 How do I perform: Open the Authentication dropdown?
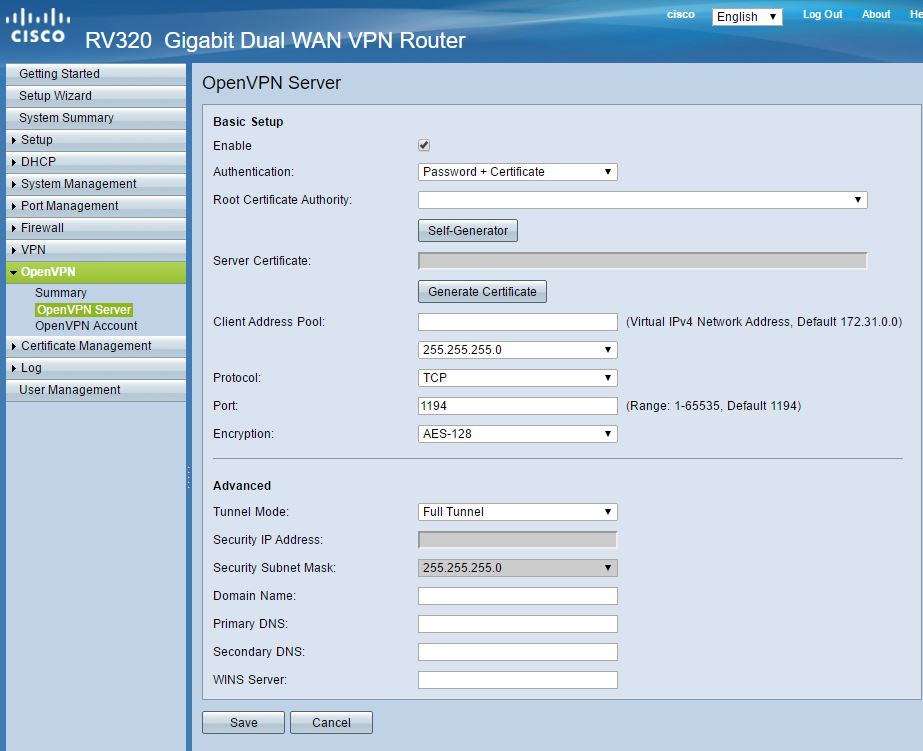pos(517,172)
